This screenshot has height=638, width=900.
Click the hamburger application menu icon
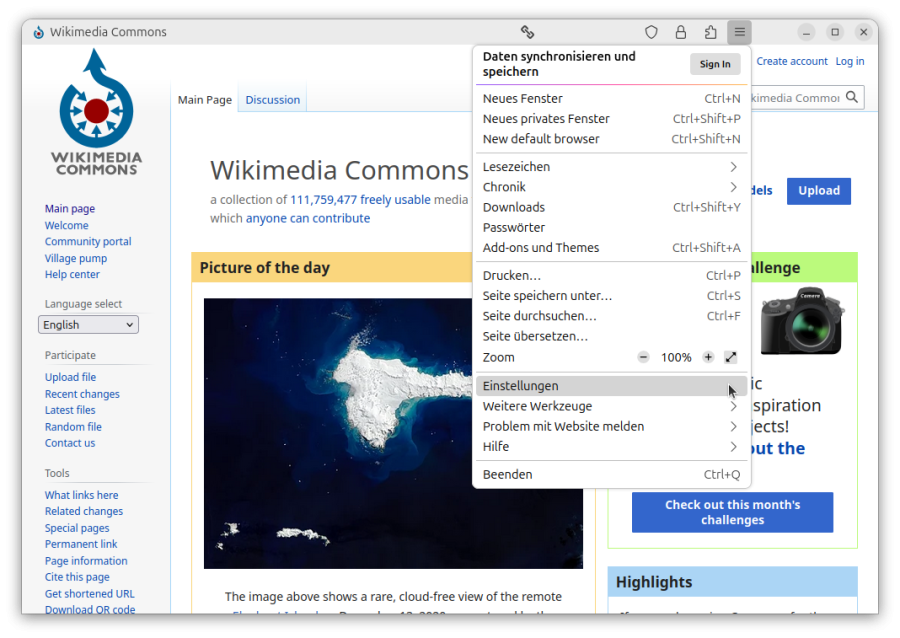click(x=739, y=32)
